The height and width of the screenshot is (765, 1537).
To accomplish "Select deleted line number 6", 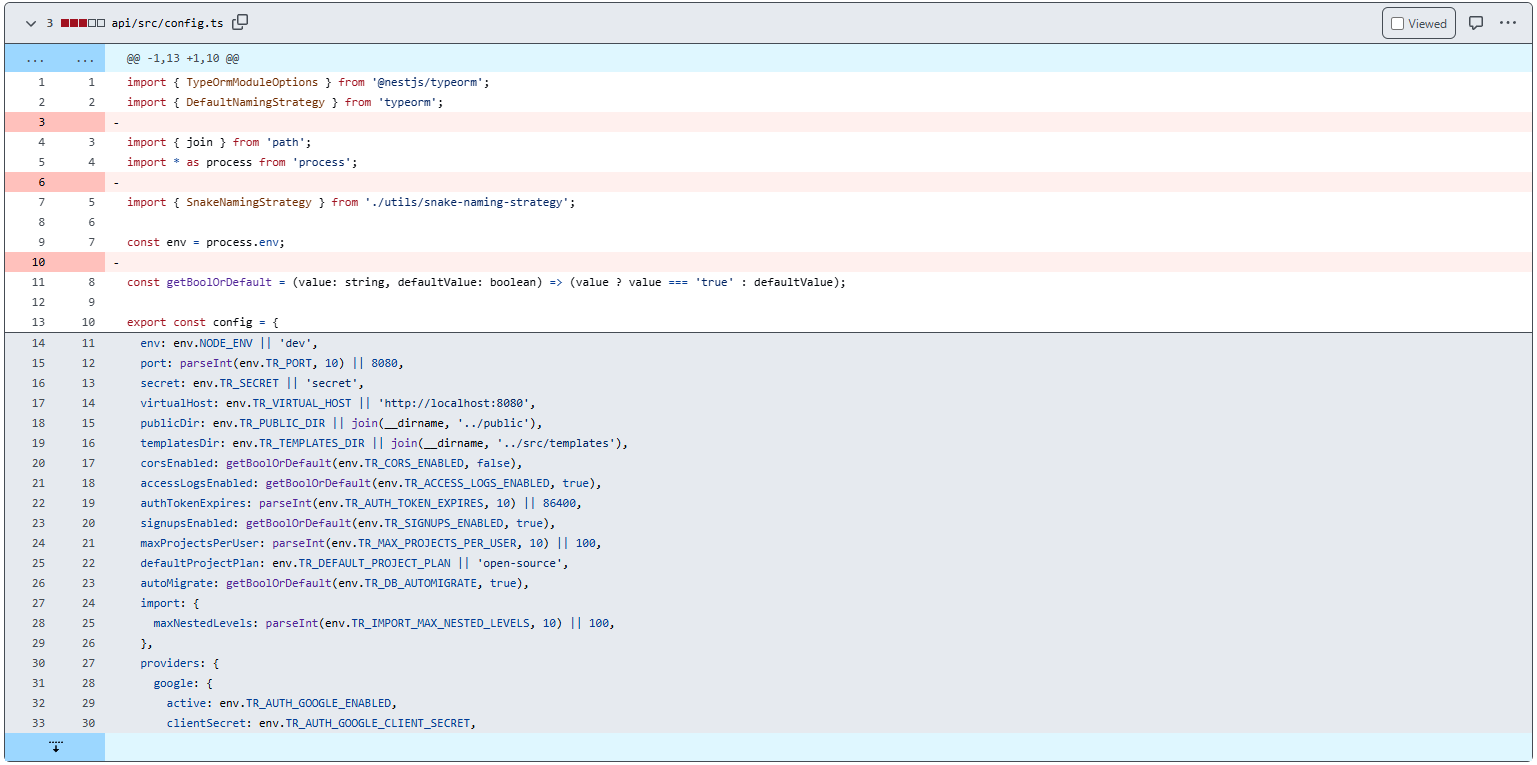I will pos(41,182).
